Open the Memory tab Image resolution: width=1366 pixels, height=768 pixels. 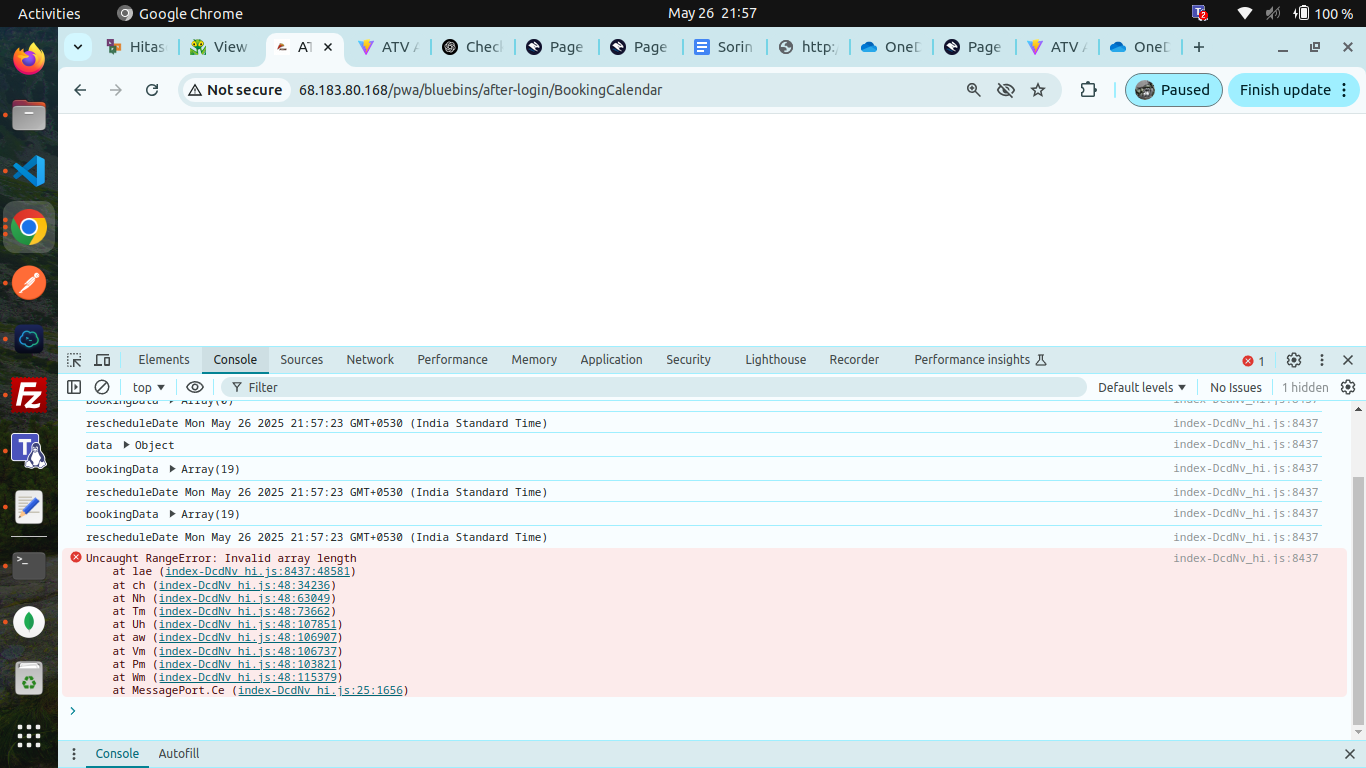coord(534,360)
